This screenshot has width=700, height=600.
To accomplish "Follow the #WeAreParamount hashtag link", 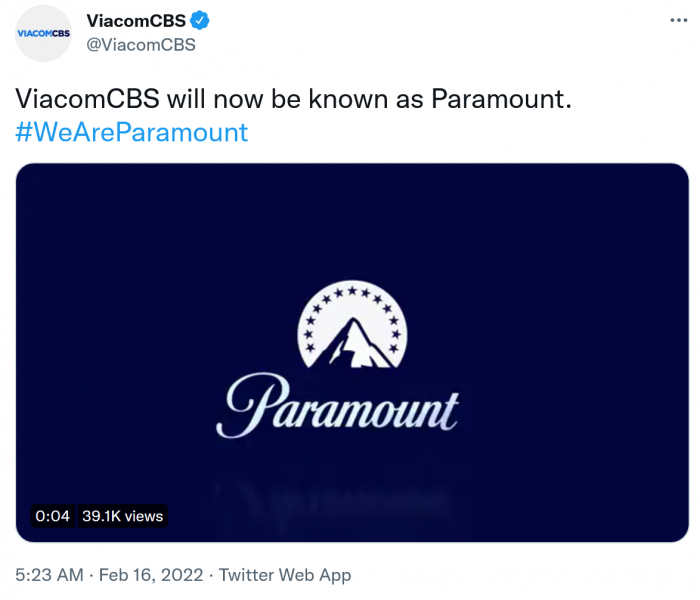I will point(131,132).
